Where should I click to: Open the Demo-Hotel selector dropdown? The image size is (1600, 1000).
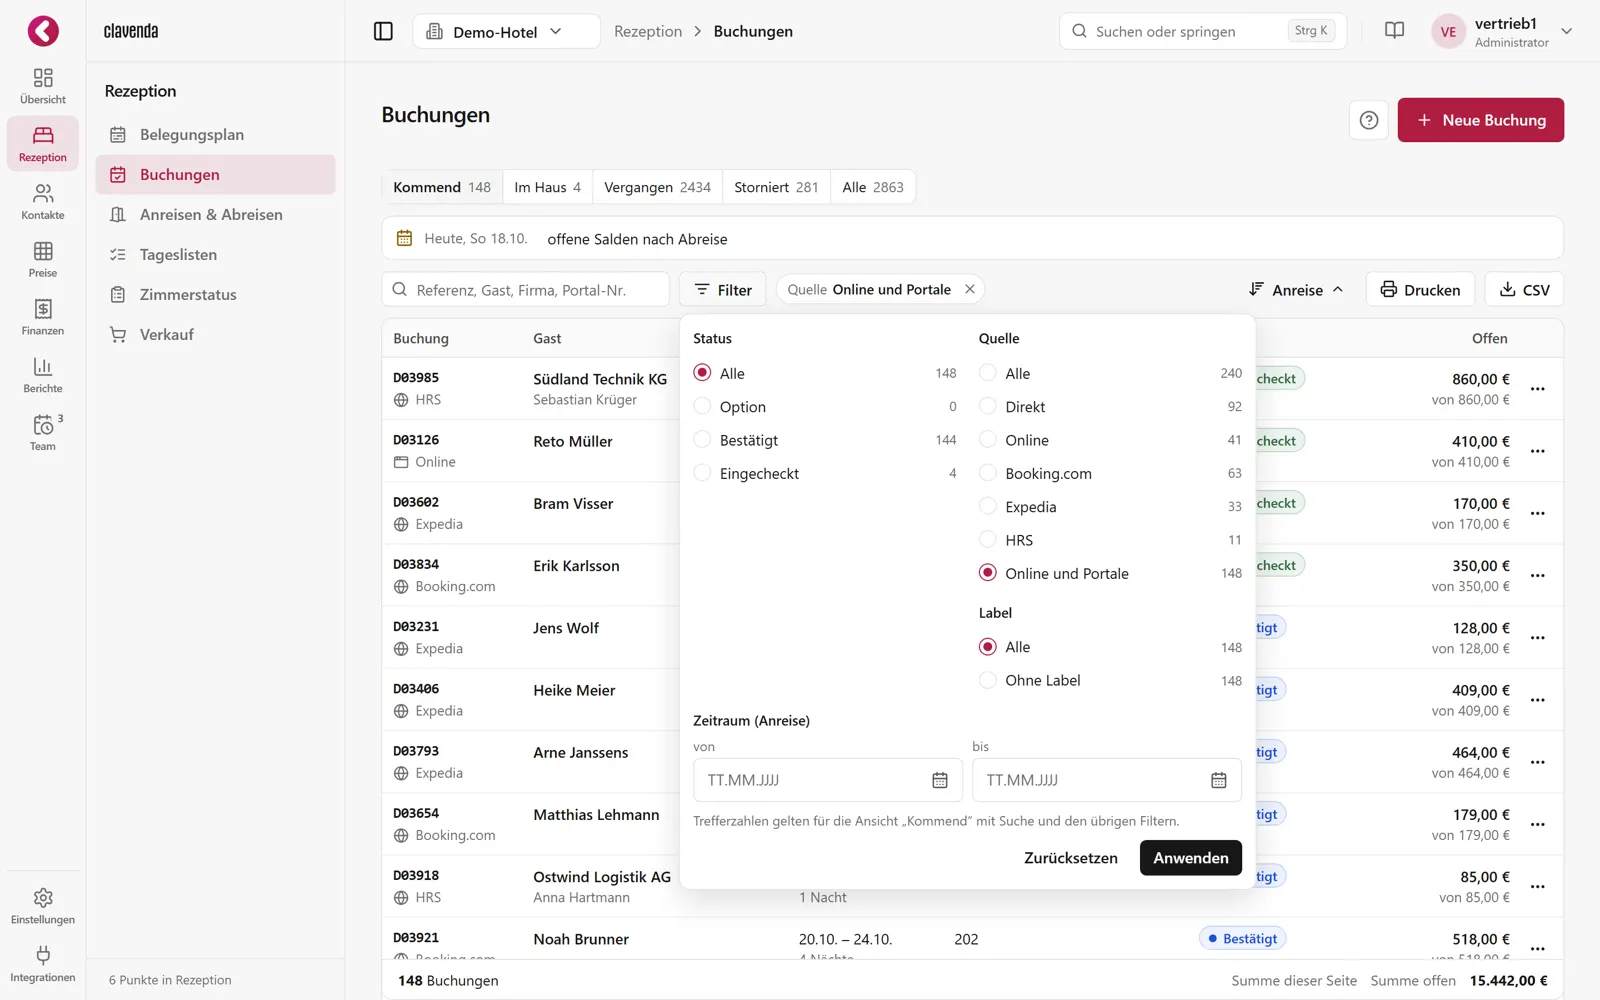506,31
